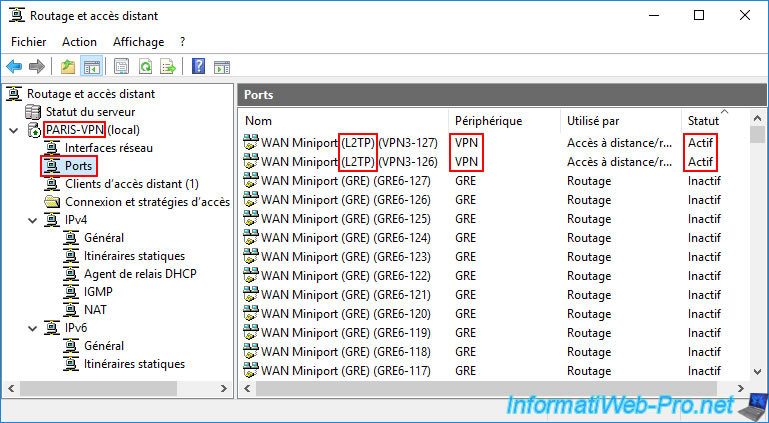Collapse the IPv6 tree node

[x=32, y=328]
